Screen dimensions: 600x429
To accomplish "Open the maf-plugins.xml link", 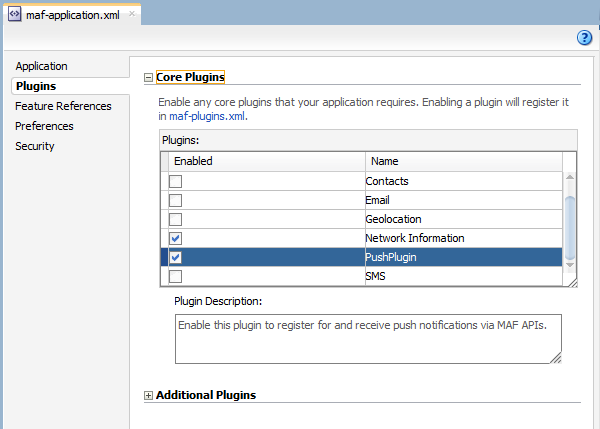I will point(207,116).
